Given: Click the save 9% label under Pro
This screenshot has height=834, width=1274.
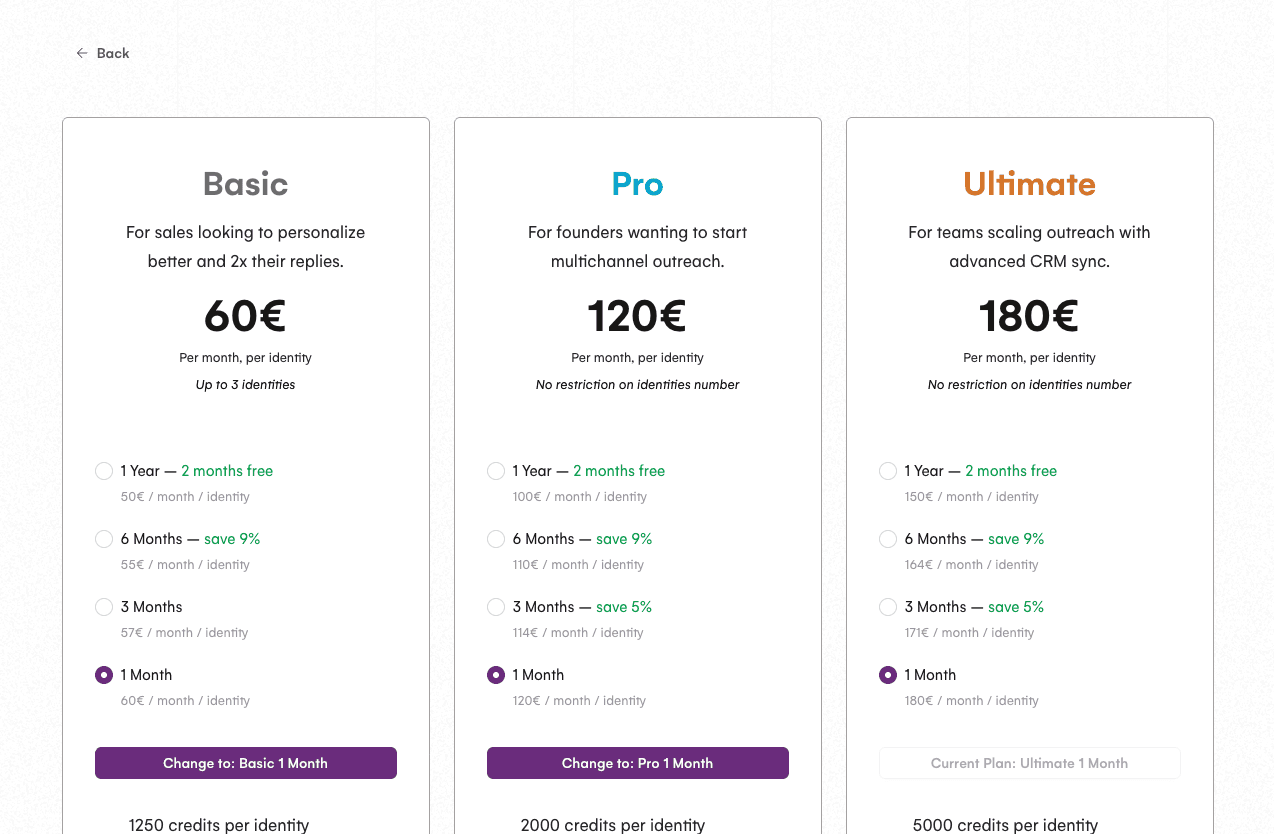Looking at the screenshot, I should (x=623, y=539).
